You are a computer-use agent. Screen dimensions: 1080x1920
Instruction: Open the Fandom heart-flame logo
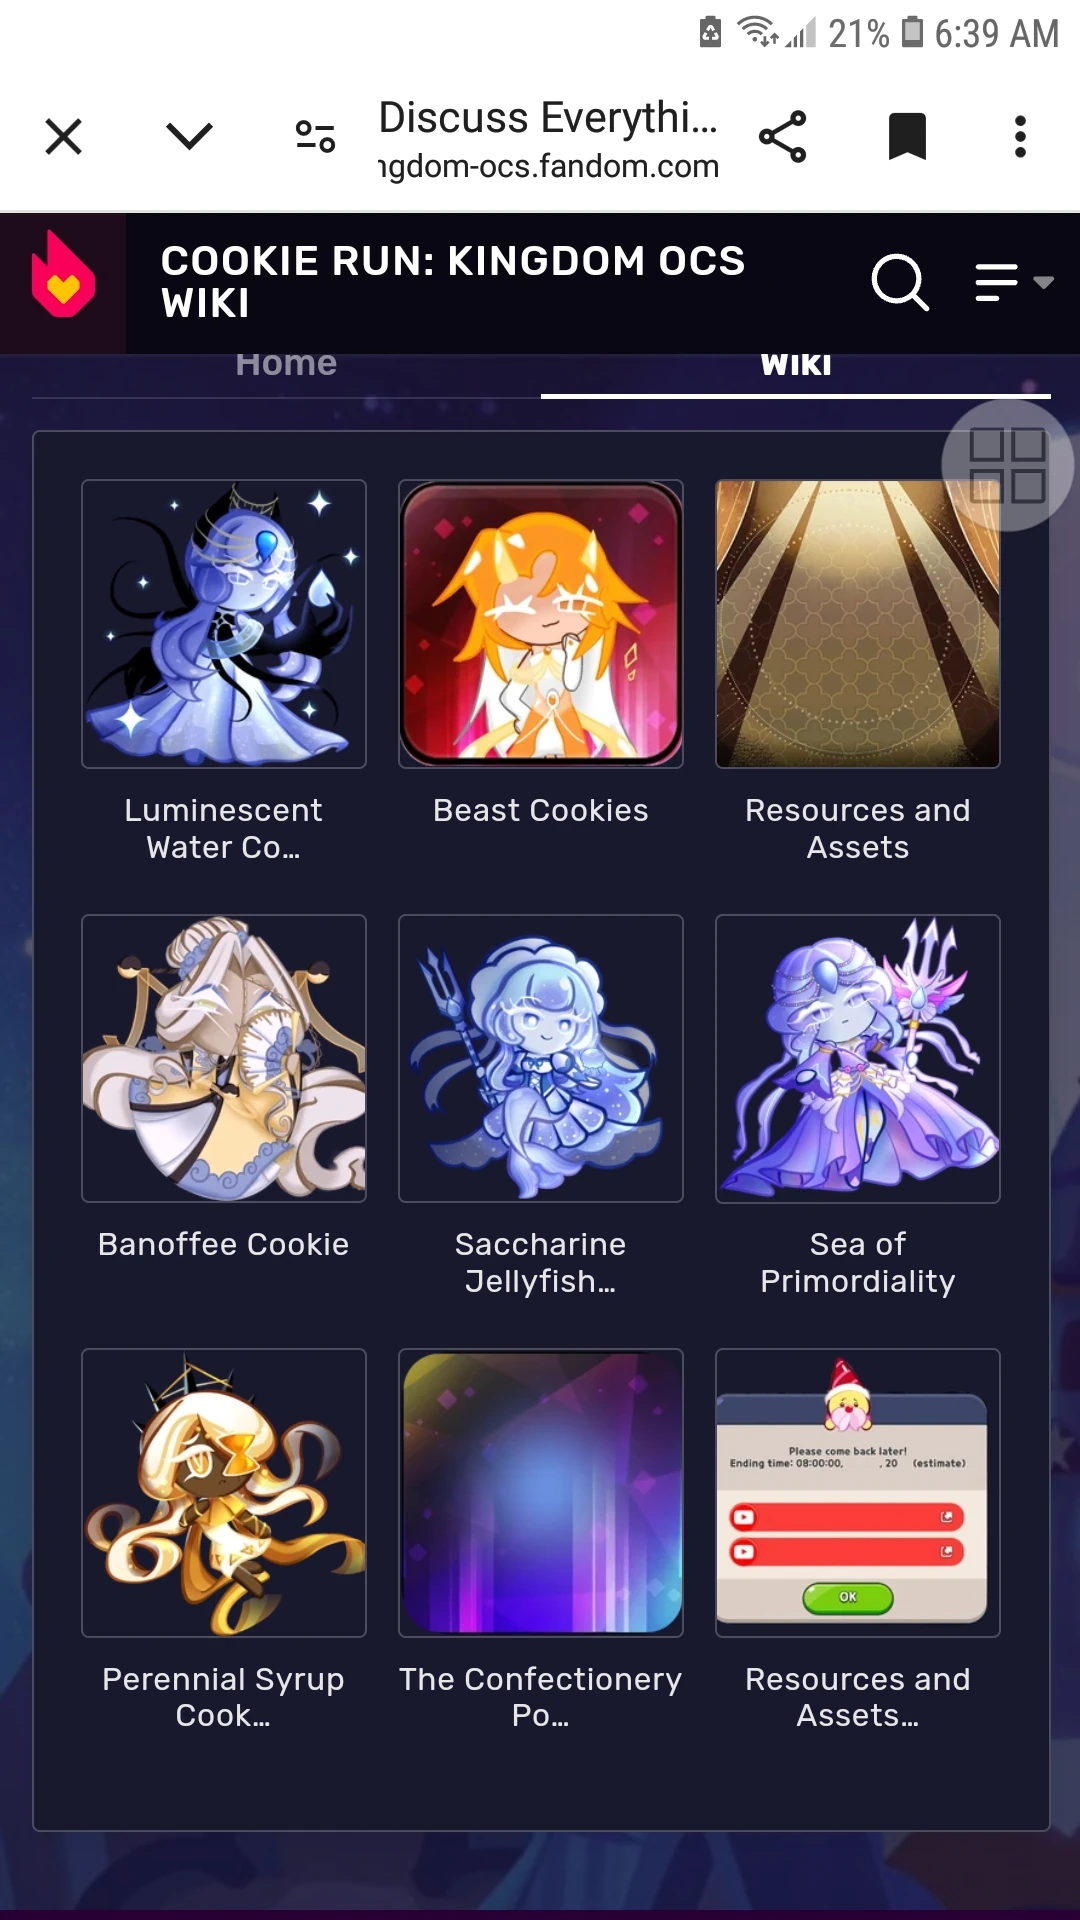tap(63, 276)
